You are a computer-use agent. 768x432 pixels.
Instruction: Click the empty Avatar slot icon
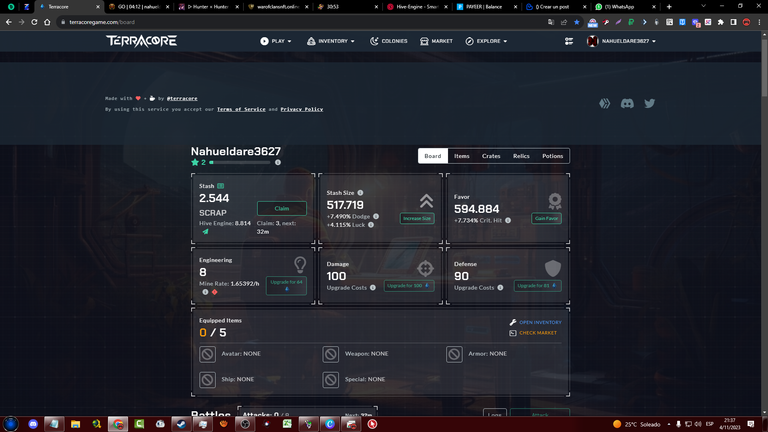pos(207,354)
